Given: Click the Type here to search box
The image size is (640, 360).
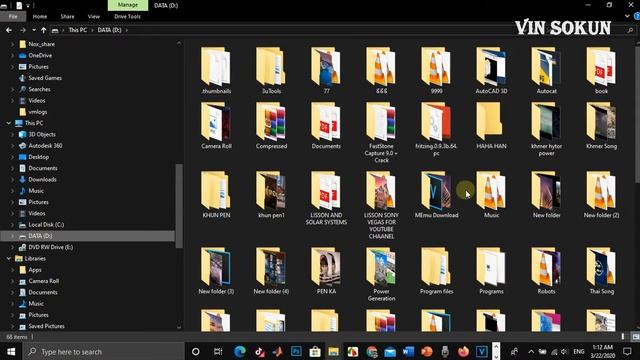Looking at the screenshot, I should click(x=104, y=351).
